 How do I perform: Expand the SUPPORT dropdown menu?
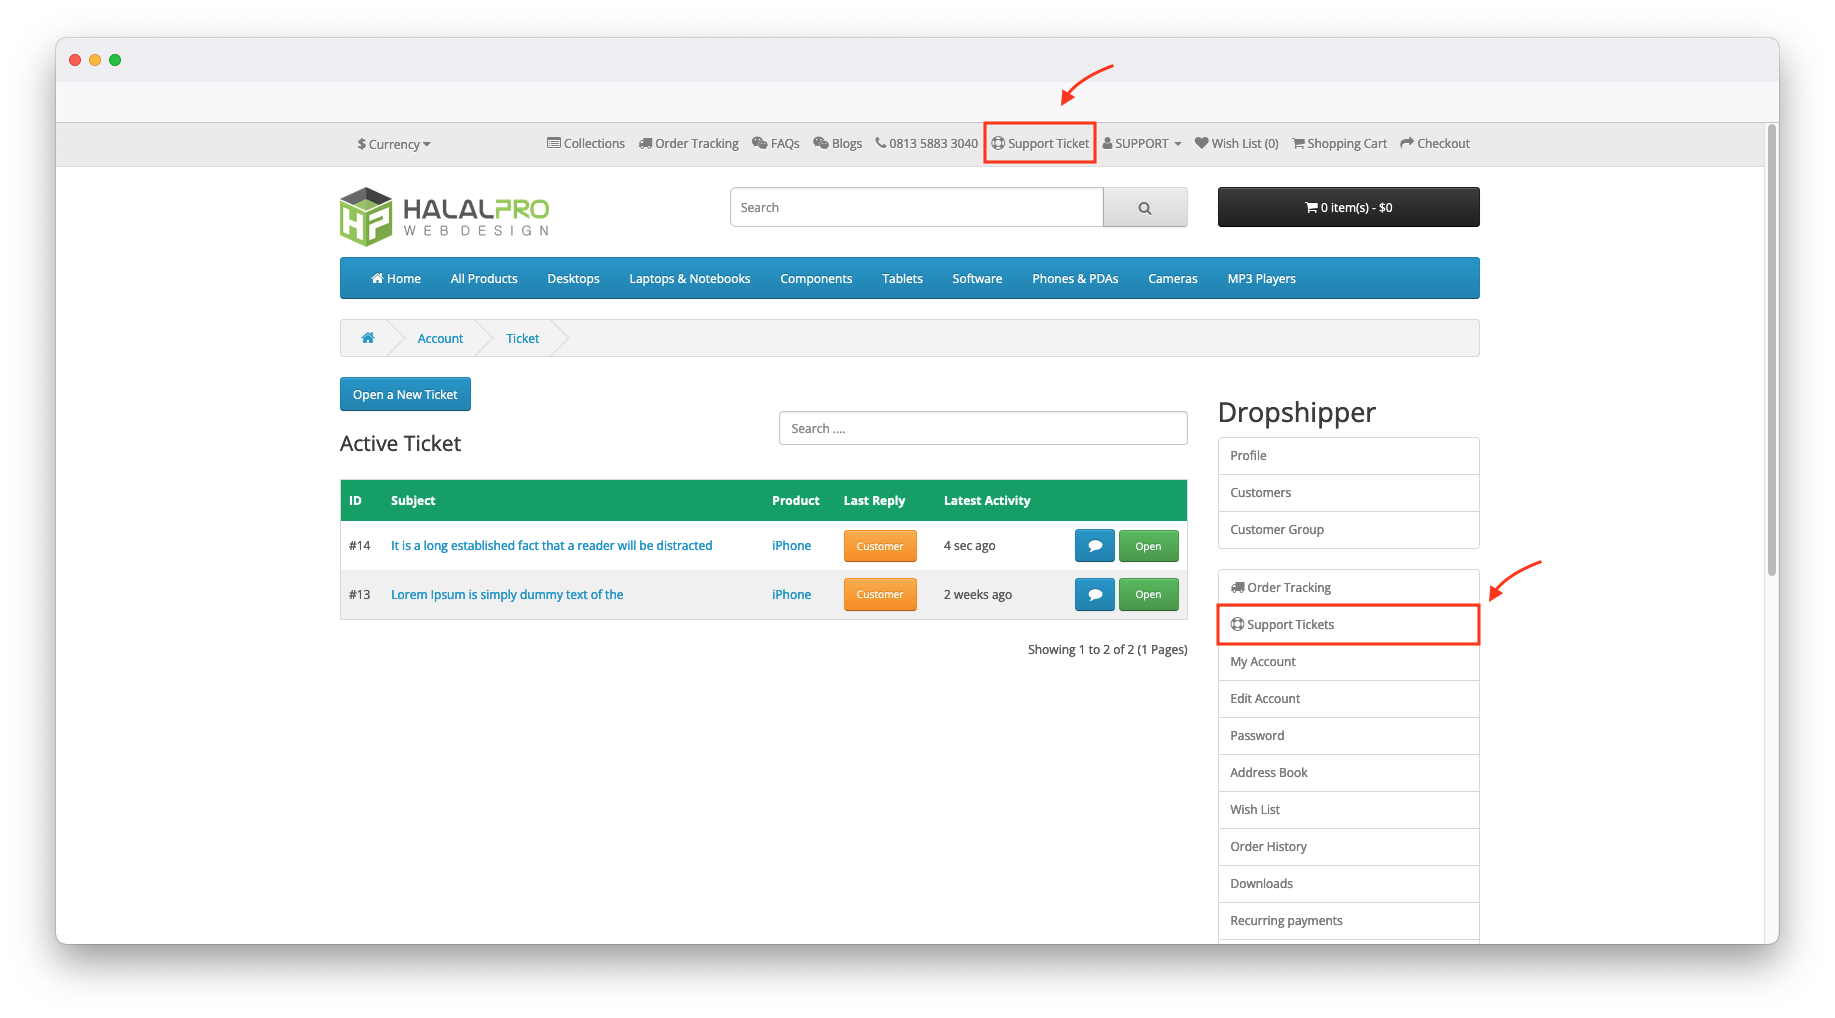(1142, 144)
